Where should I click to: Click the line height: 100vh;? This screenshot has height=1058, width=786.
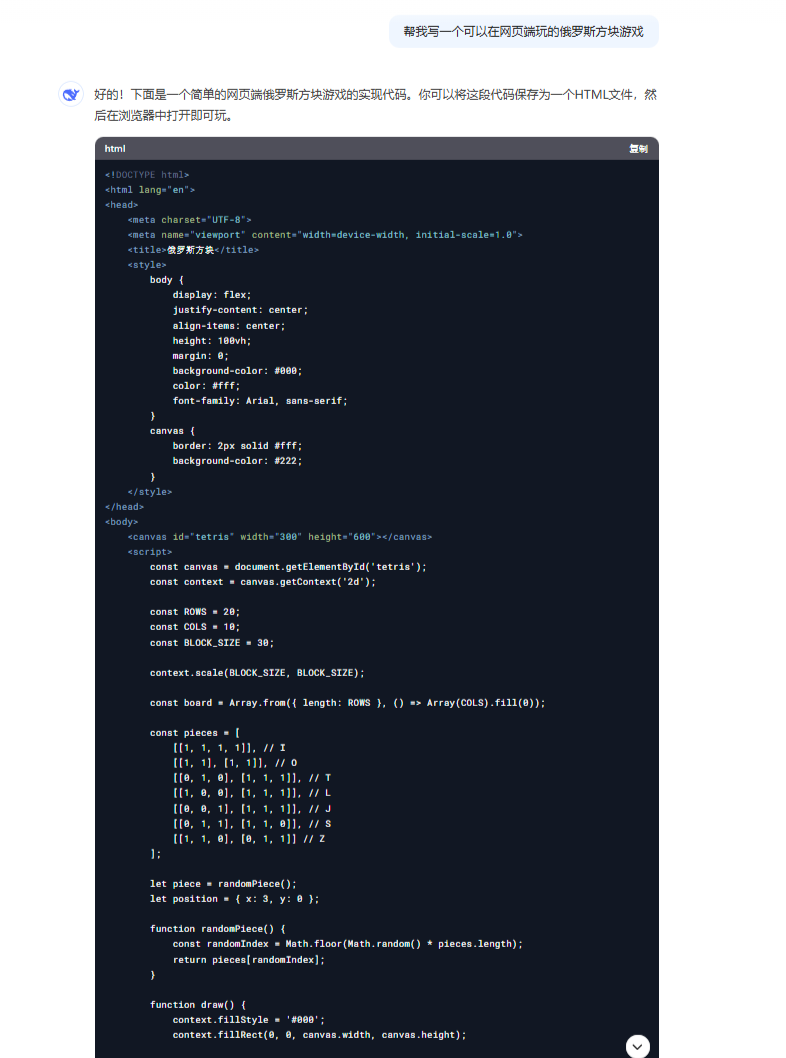coord(212,341)
